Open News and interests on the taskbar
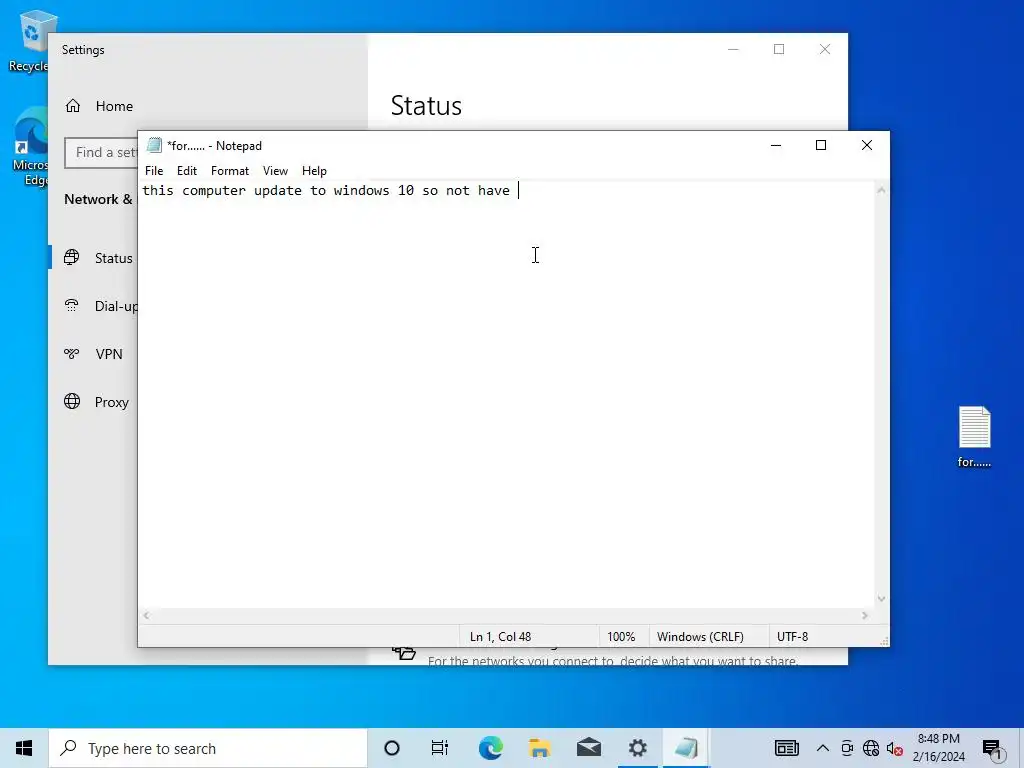Image resolution: width=1024 pixels, height=768 pixels. tap(786, 748)
